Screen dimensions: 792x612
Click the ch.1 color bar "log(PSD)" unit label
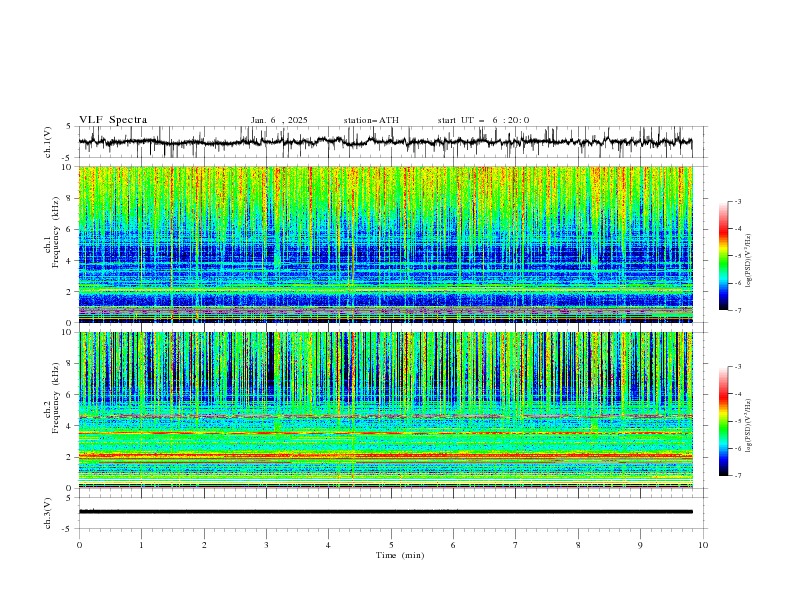[x=749, y=260]
